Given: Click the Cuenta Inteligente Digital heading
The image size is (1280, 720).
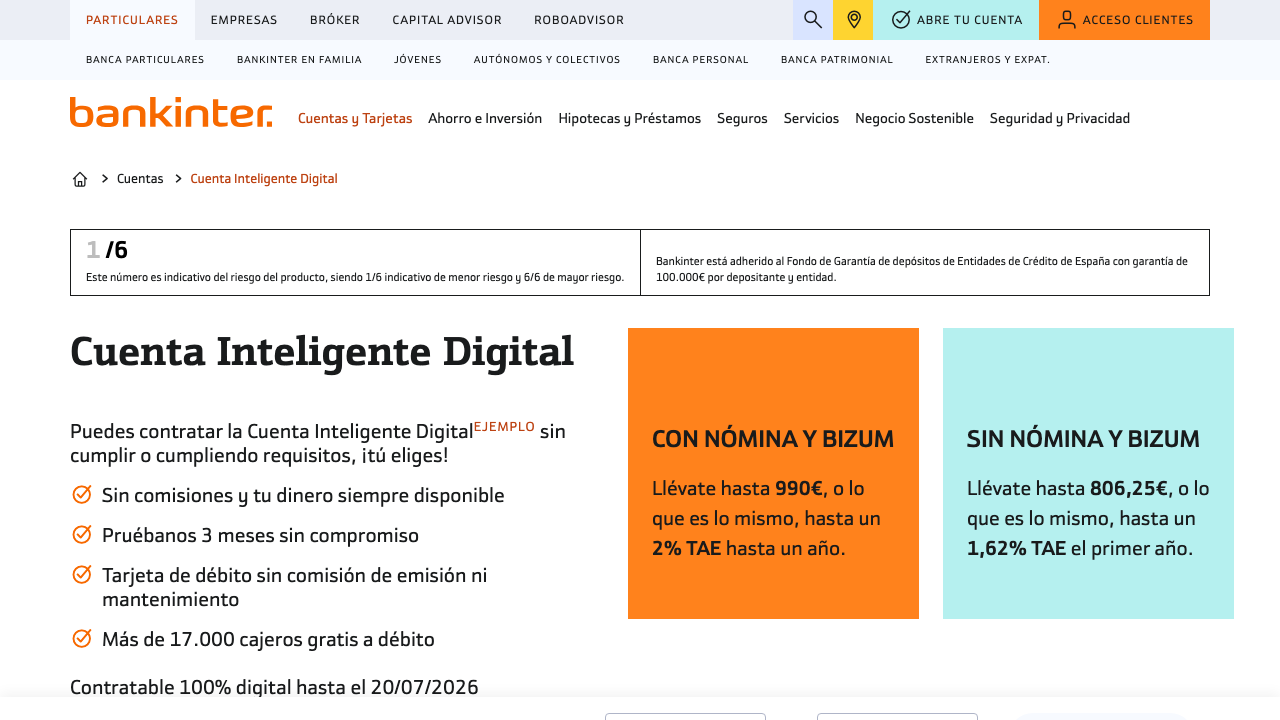Looking at the screenshot, I should point(322,352).
